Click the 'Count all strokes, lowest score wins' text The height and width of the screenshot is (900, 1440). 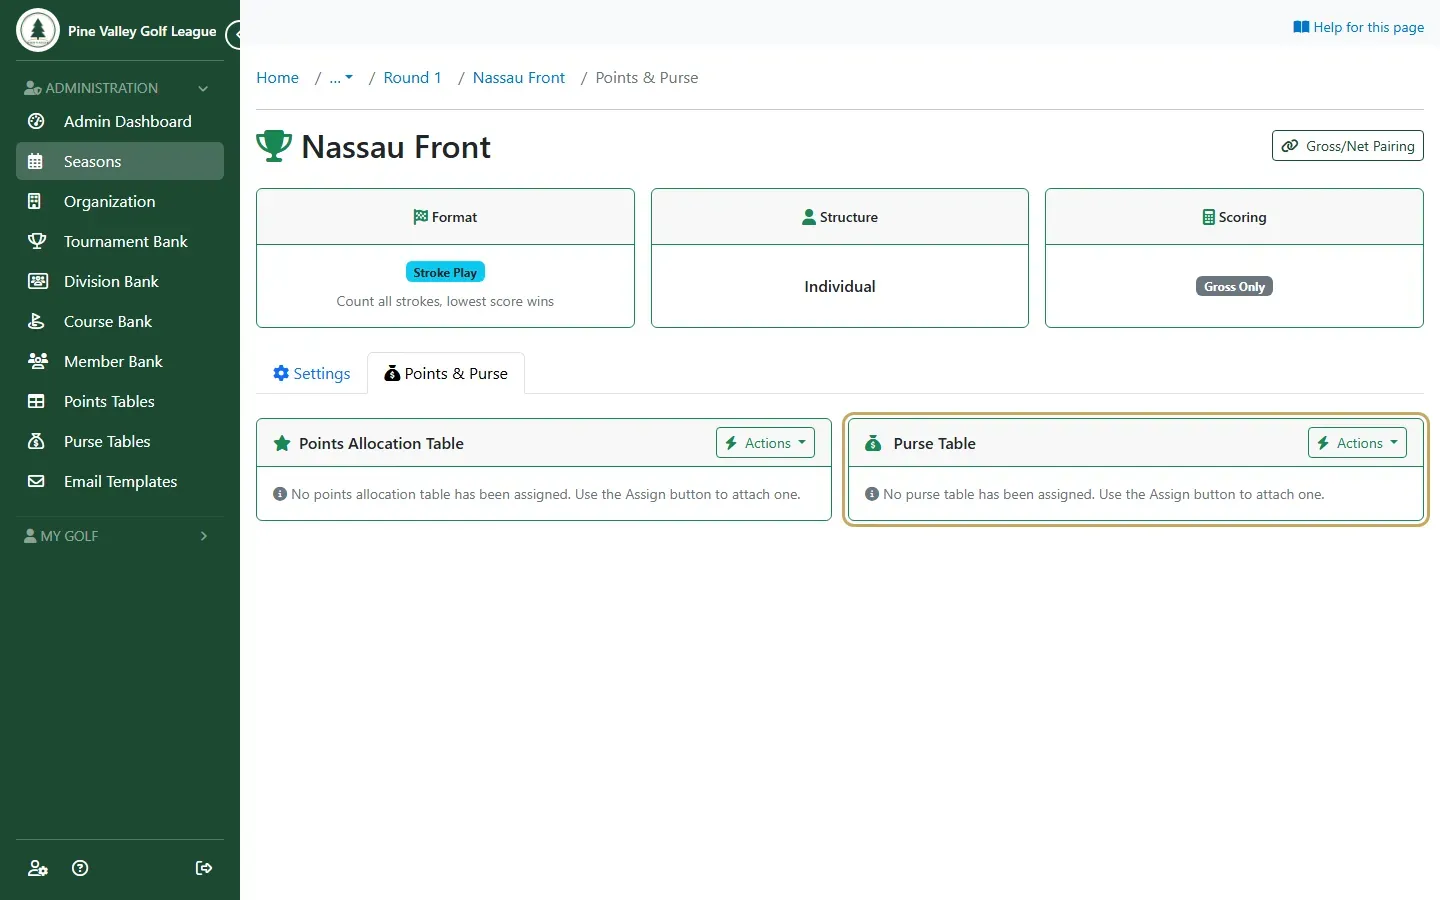[445, 301]
